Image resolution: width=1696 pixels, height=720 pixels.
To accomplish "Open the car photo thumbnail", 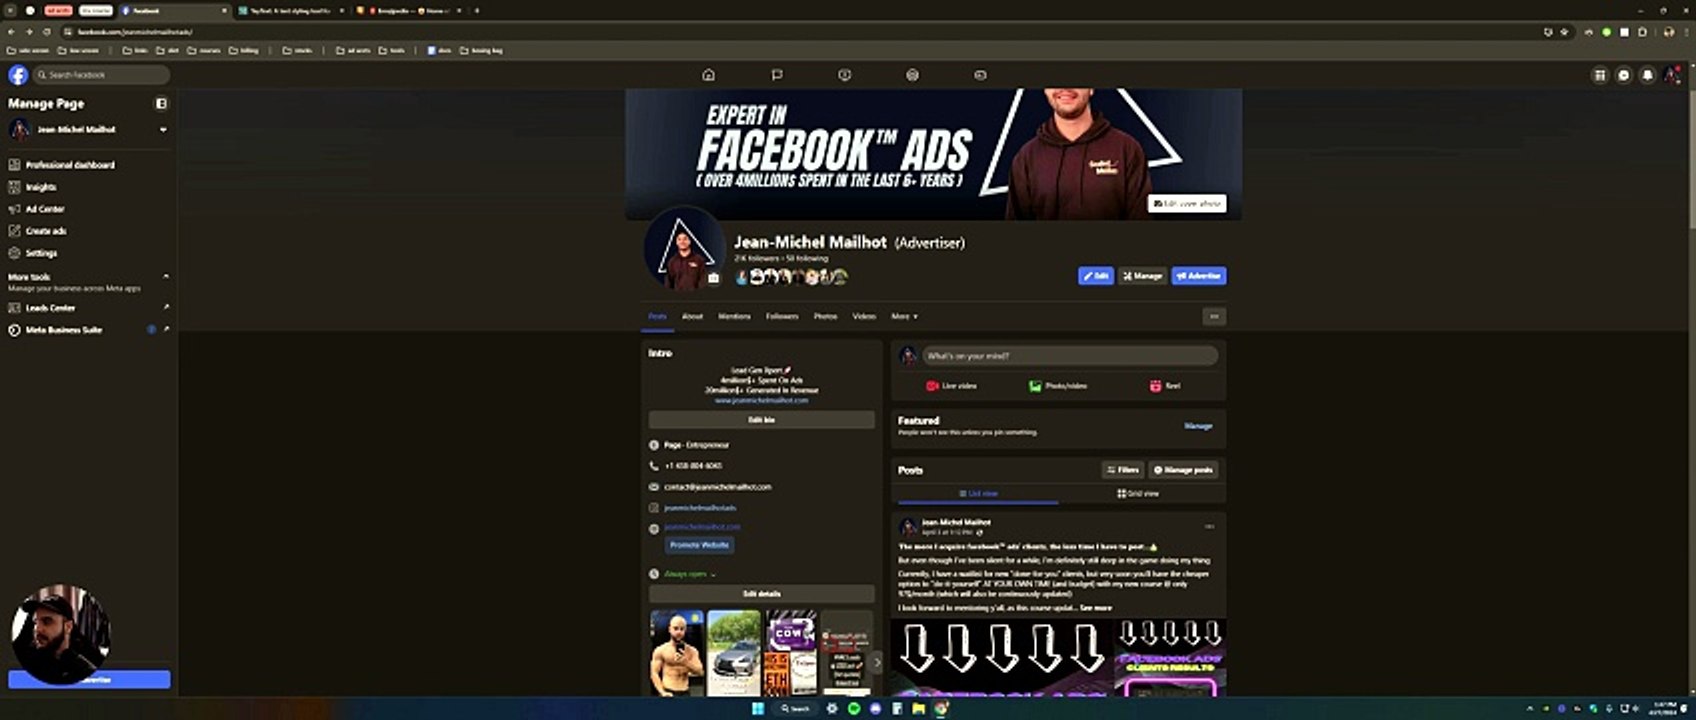I will point(734,653).
